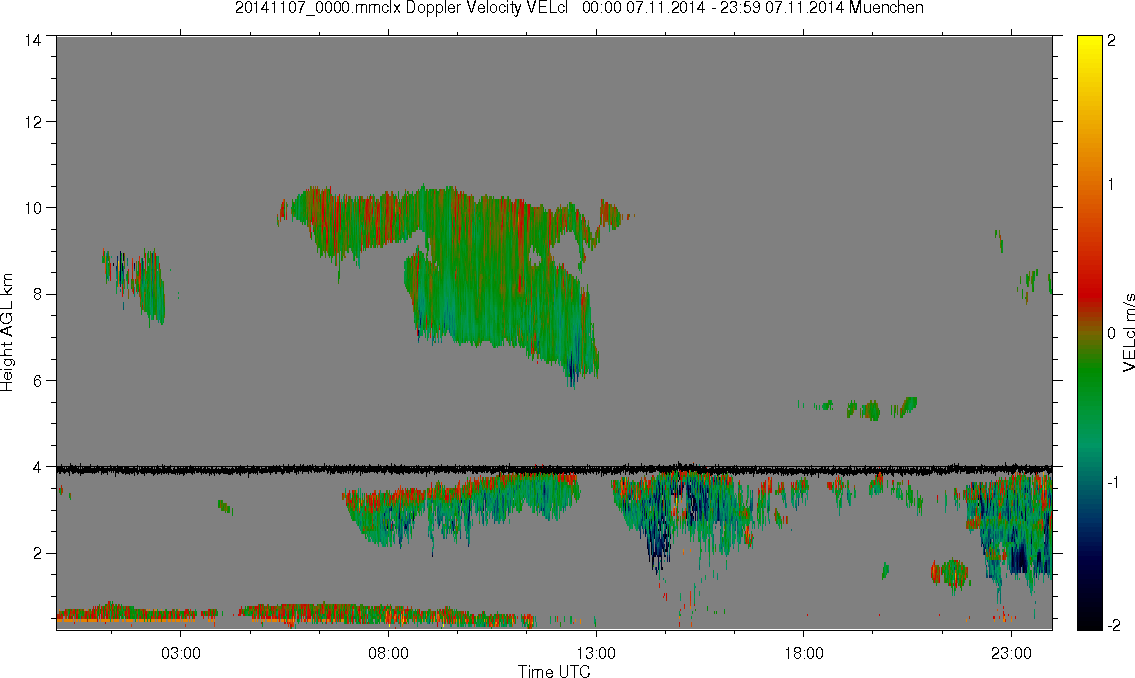Viewport: 1135px width, 678px height.
Task: Click the plot title text at the top
Action: click(579, 8)
